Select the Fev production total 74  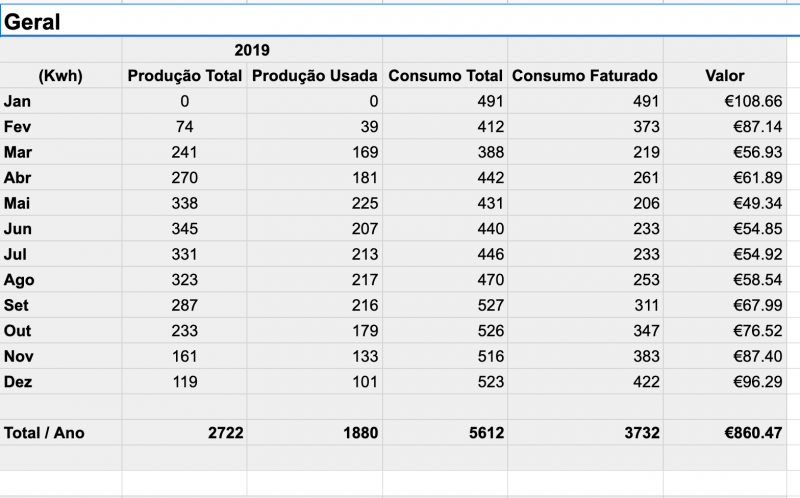pos(184,127)
